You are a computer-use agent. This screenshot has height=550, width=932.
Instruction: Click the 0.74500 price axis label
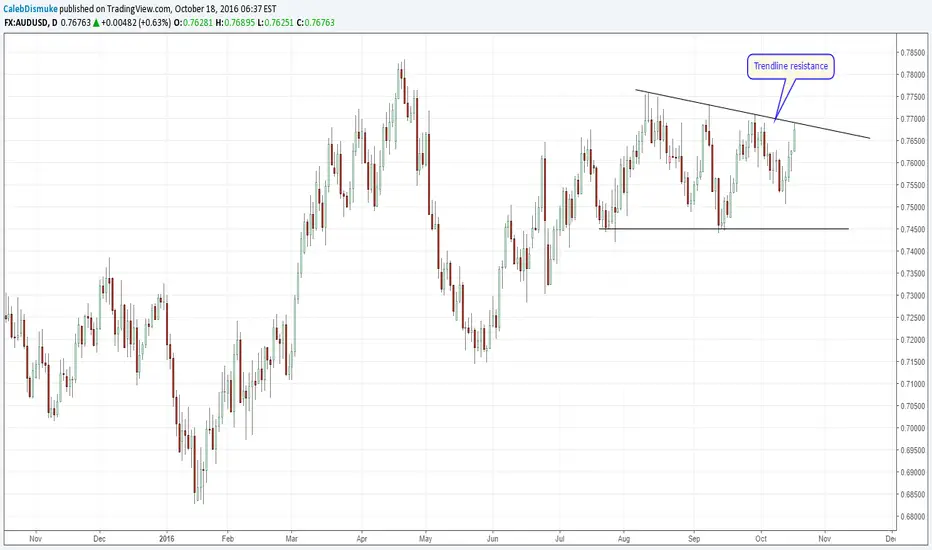pos(912,229)
